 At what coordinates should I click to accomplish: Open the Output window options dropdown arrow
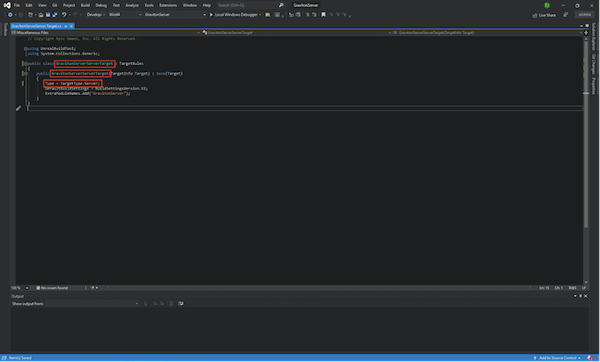tap(575, 296)
